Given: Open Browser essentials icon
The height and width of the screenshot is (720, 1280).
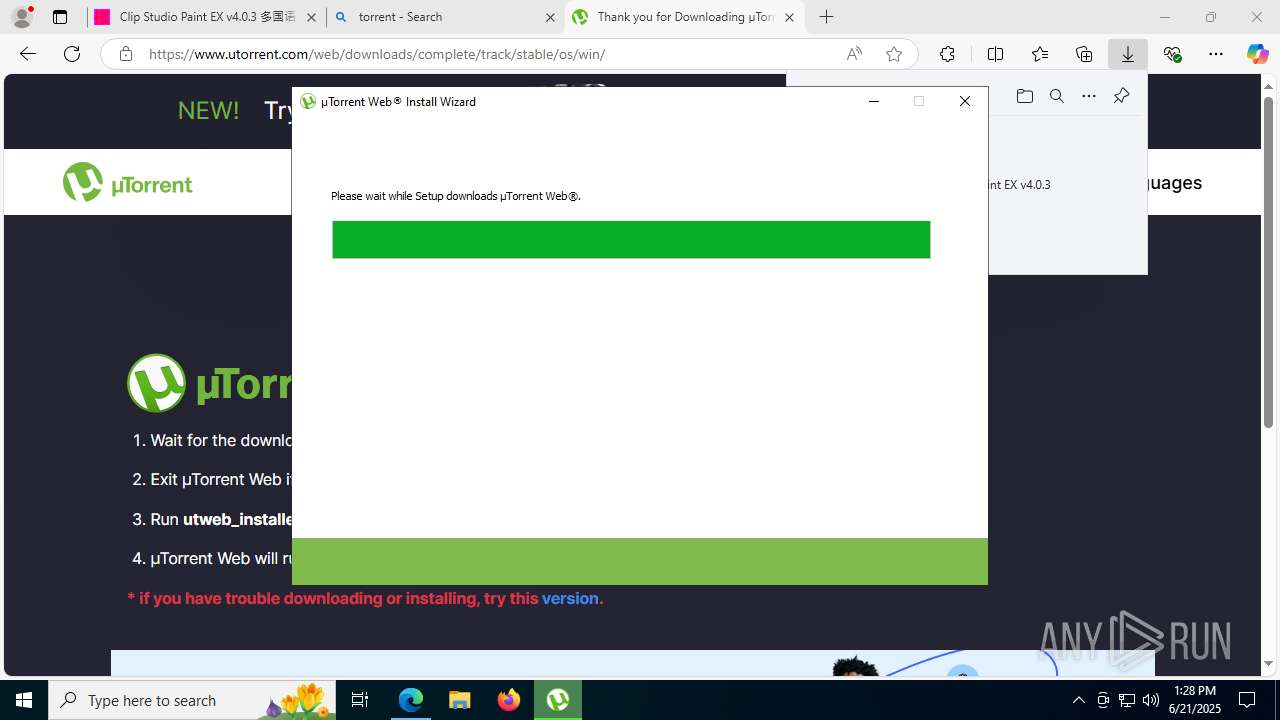Looking at the screenshot, I should [1173, 54].
